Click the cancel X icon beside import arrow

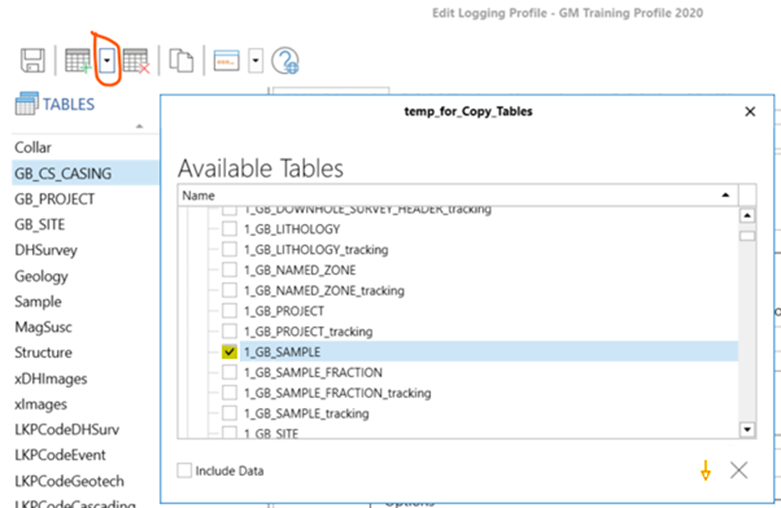point(739,470)
